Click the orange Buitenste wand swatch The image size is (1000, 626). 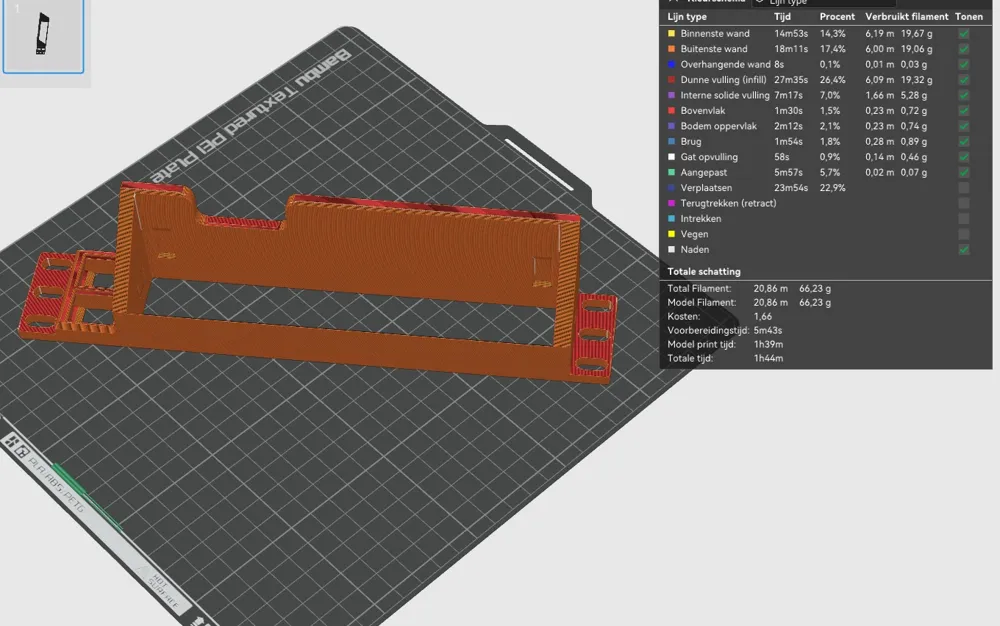click(671, 49)
